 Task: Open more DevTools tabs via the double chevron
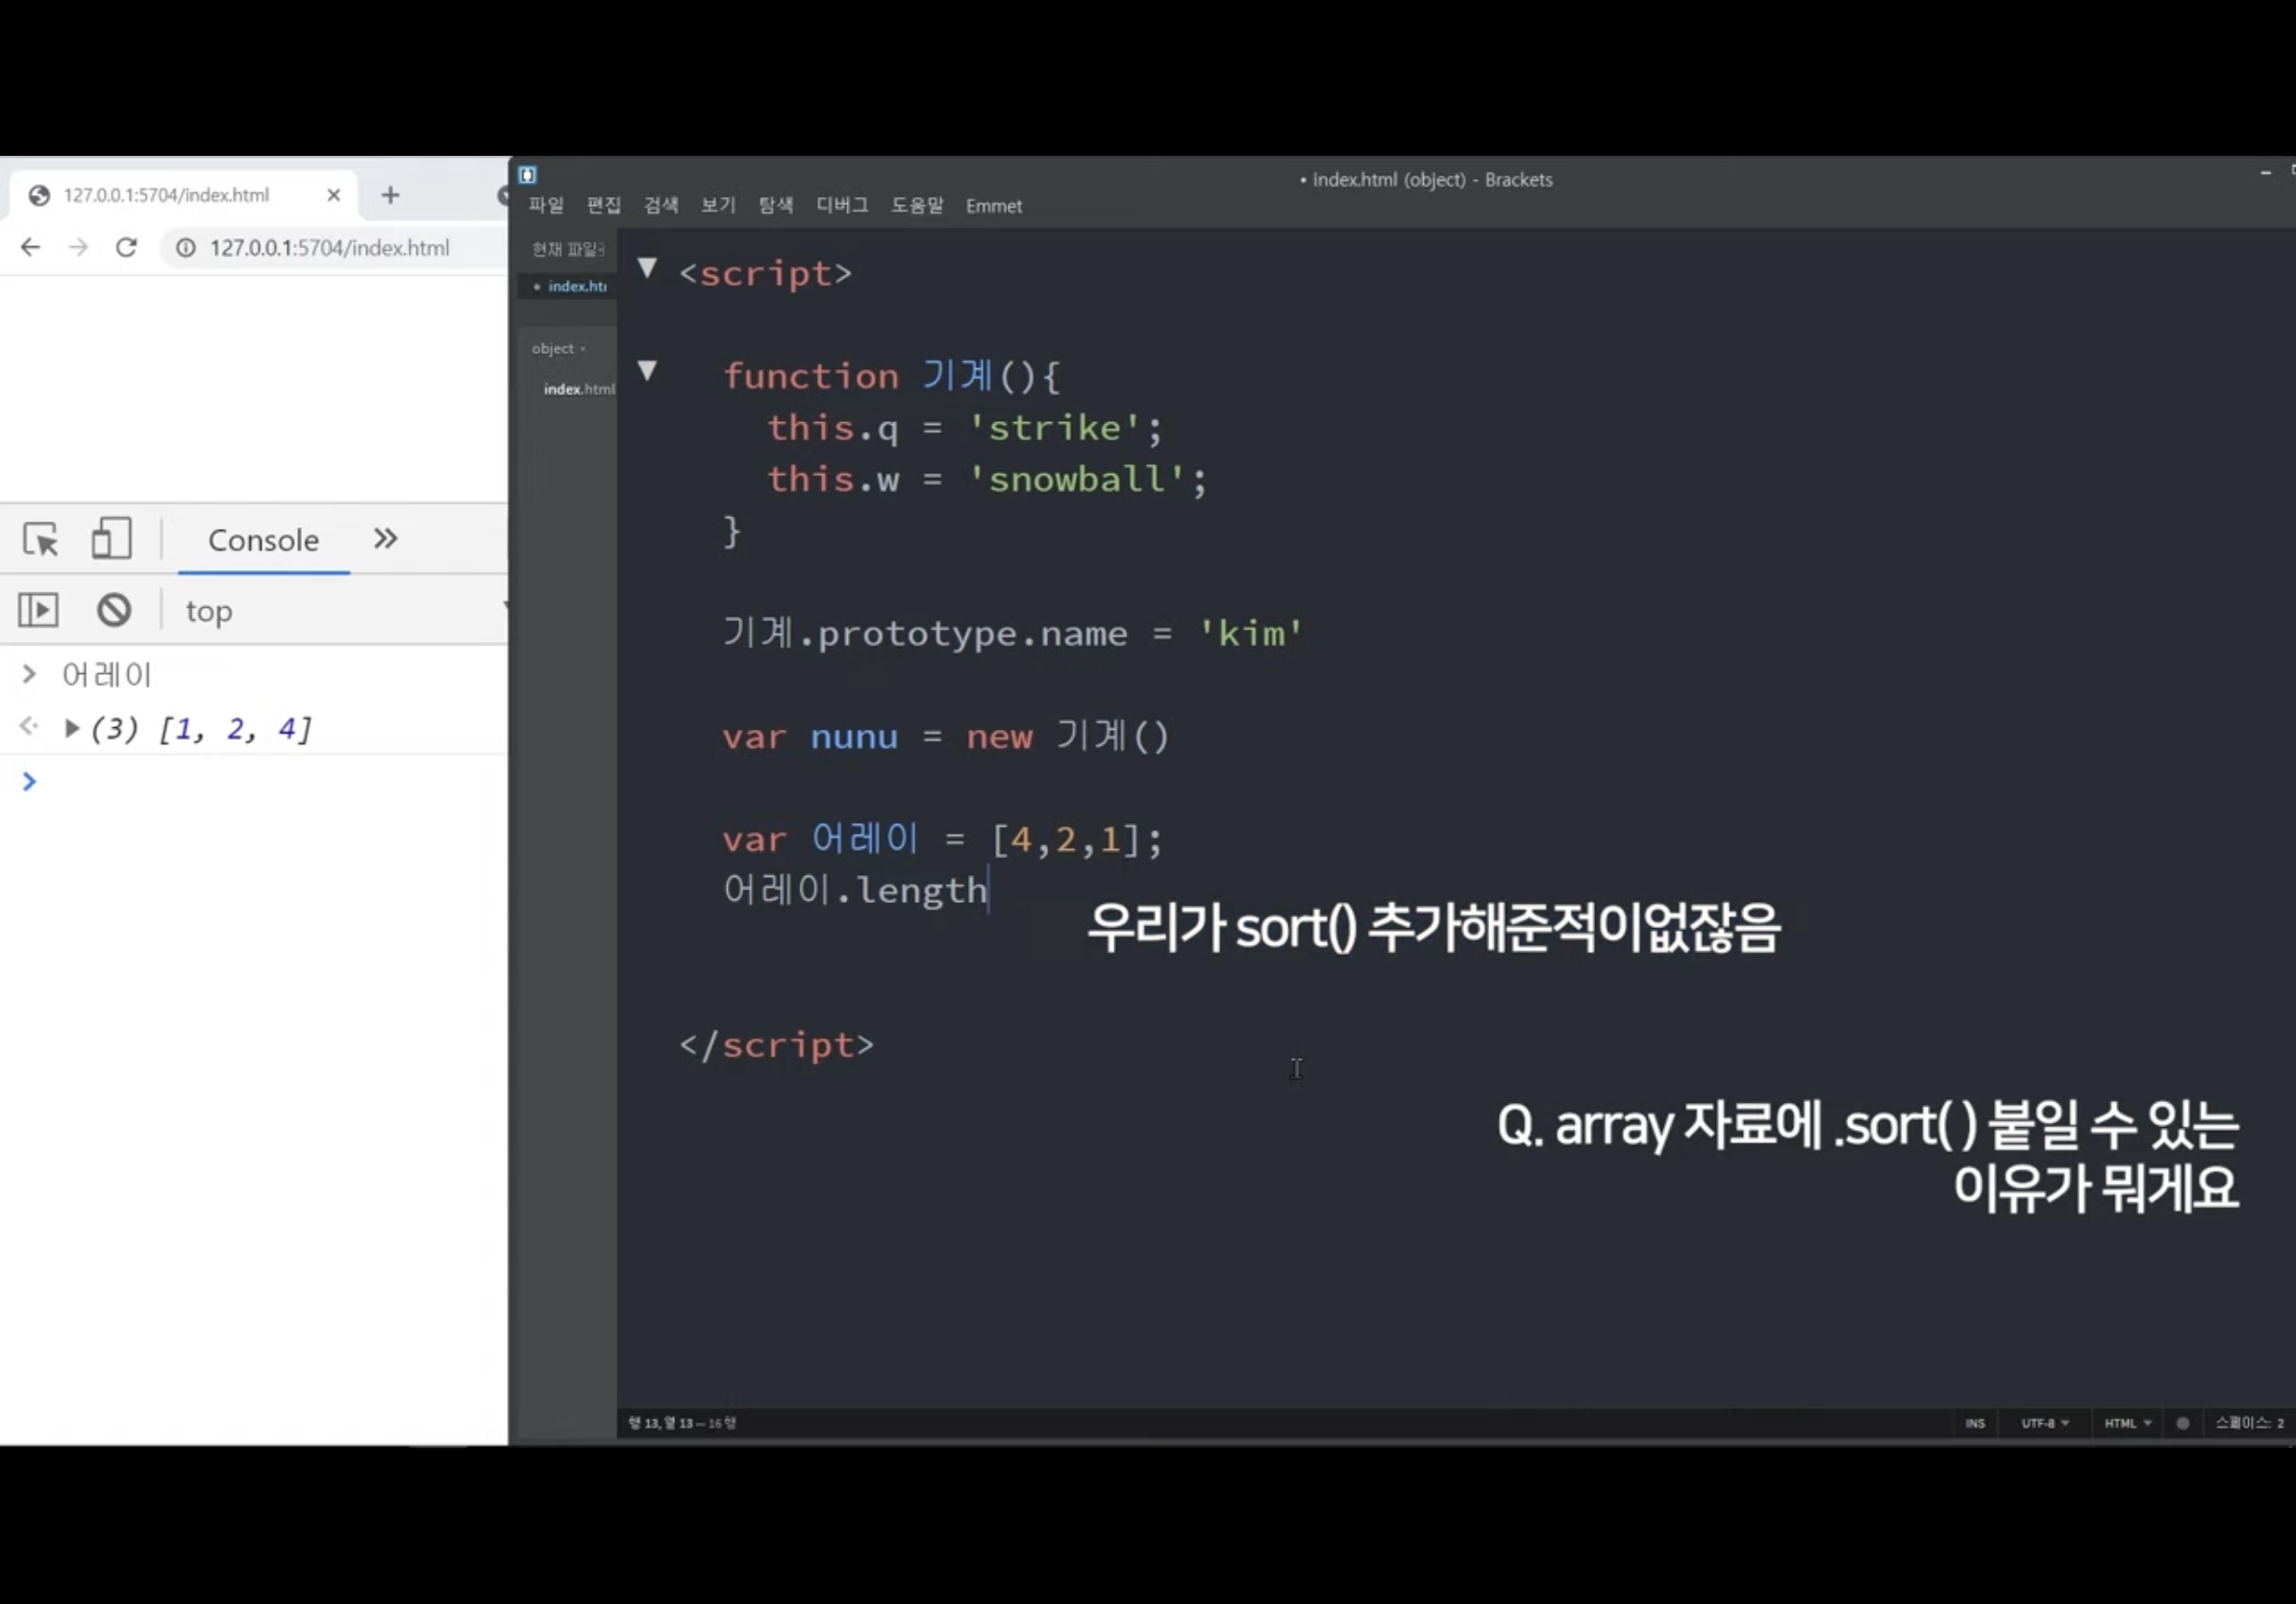tap(385, 539)
